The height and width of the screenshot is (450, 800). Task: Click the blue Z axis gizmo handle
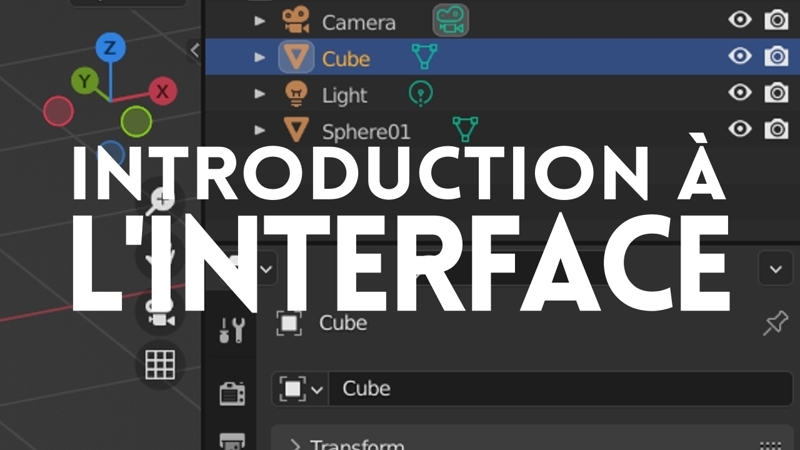[110, 47]
